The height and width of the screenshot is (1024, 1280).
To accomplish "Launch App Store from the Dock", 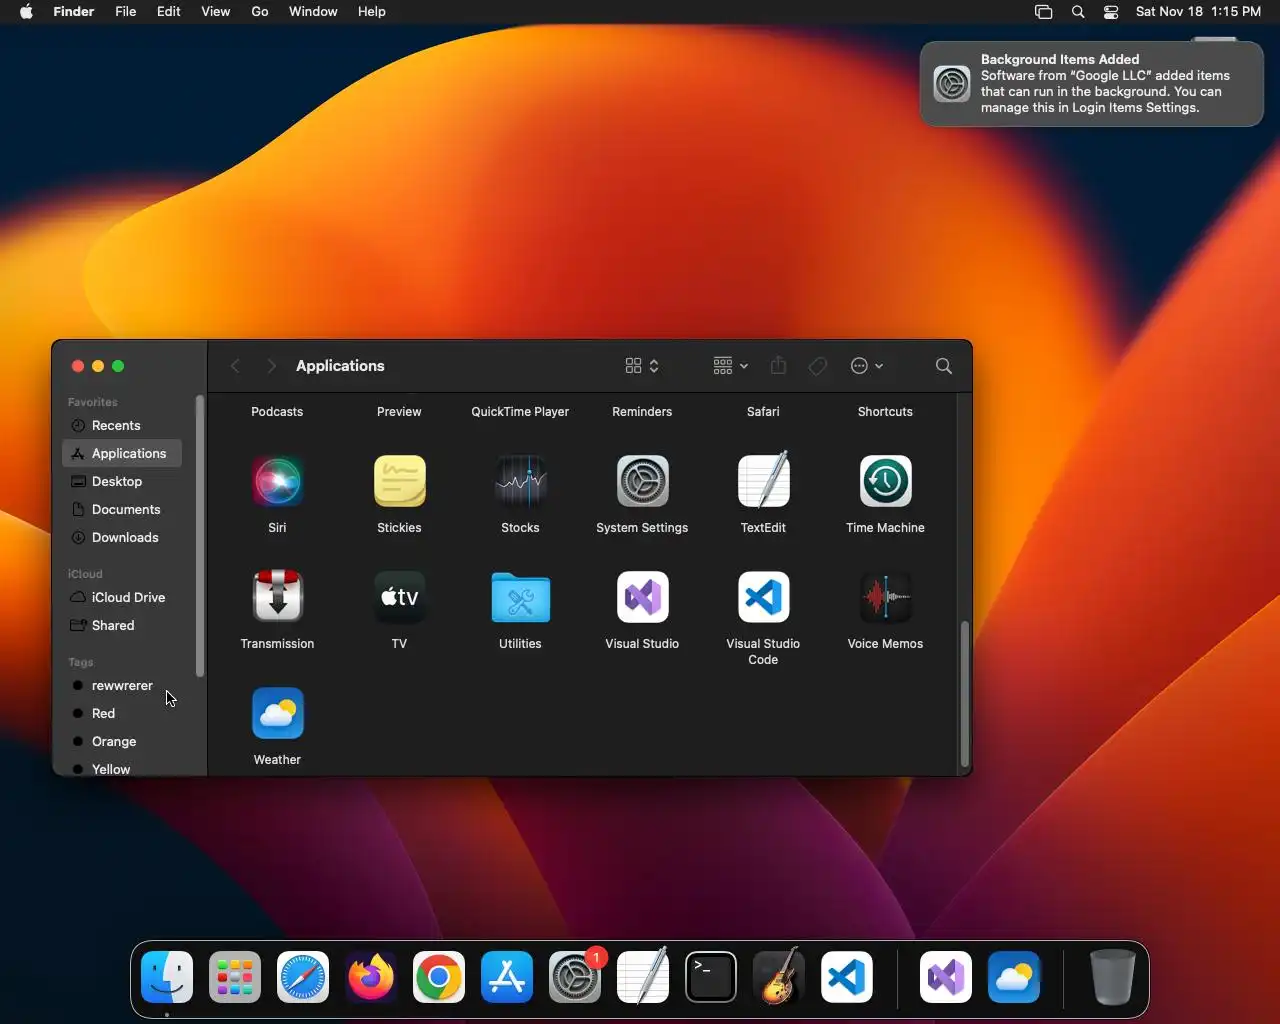I will [507, 977].
